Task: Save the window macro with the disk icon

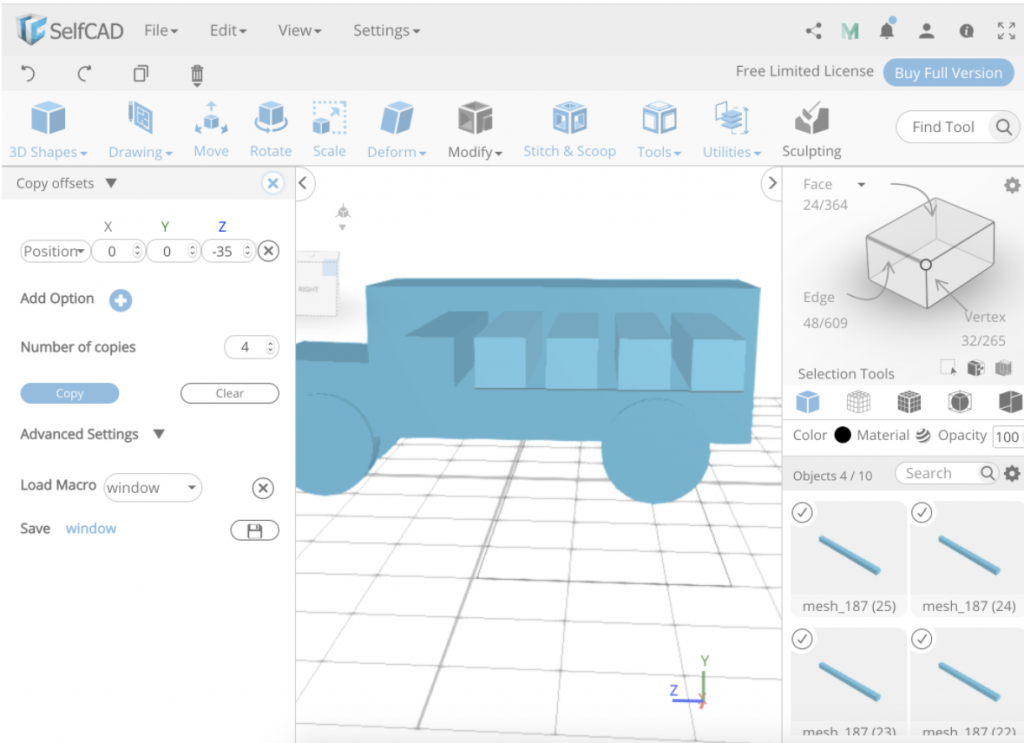Action: pyautogui.click(x=254, y=530)
